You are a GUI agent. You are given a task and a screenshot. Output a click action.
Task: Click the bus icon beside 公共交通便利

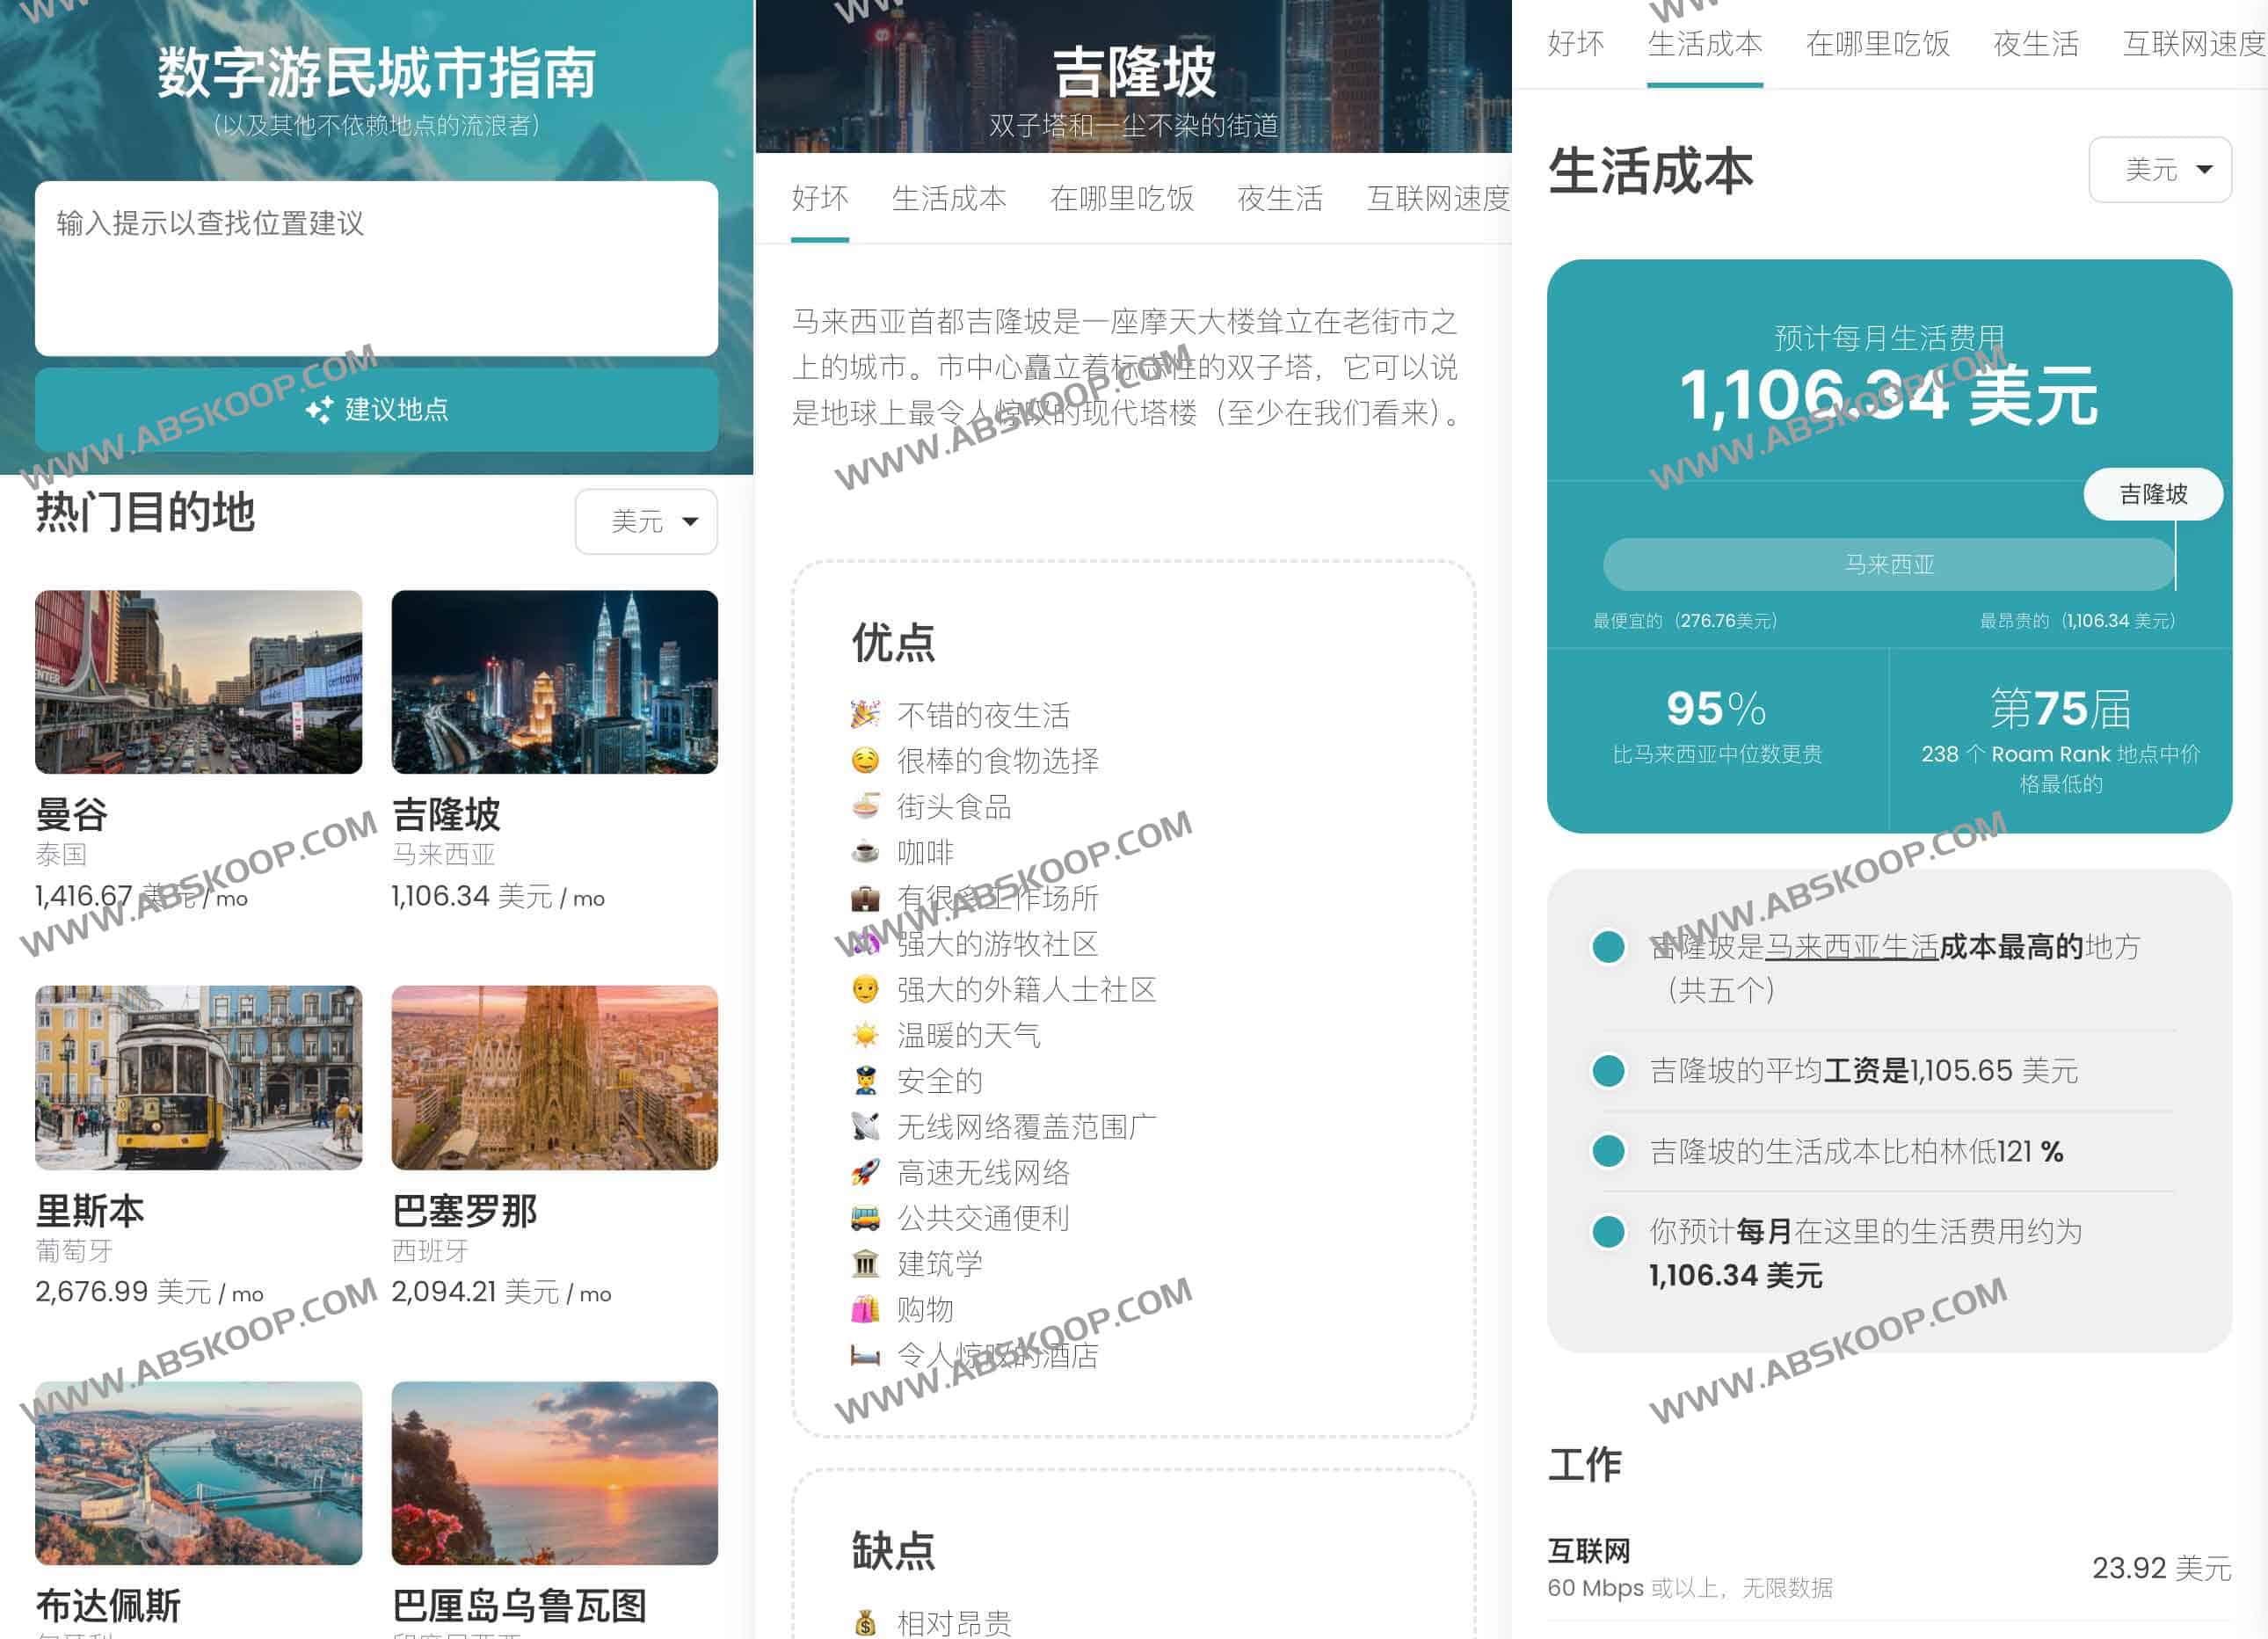click(x=866, y=1218)
